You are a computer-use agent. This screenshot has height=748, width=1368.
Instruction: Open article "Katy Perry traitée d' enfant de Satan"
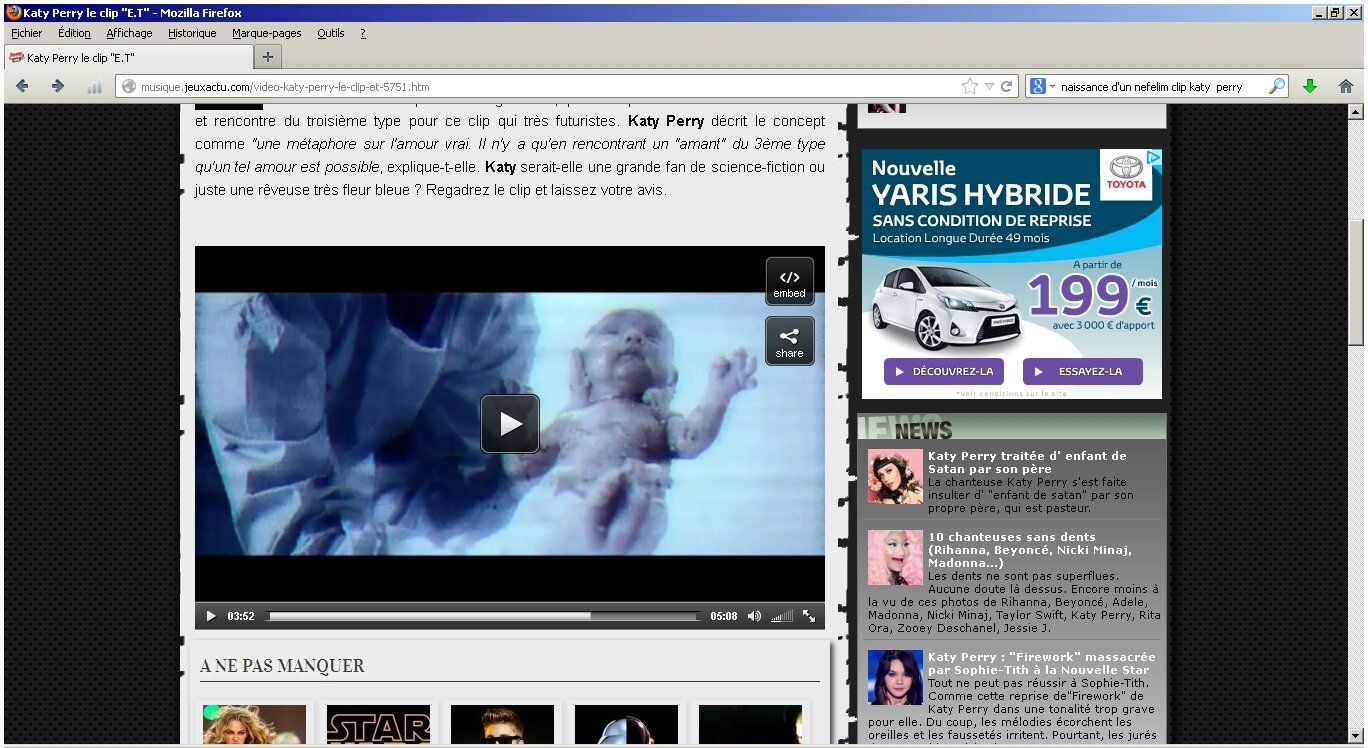pos(1027,462)
